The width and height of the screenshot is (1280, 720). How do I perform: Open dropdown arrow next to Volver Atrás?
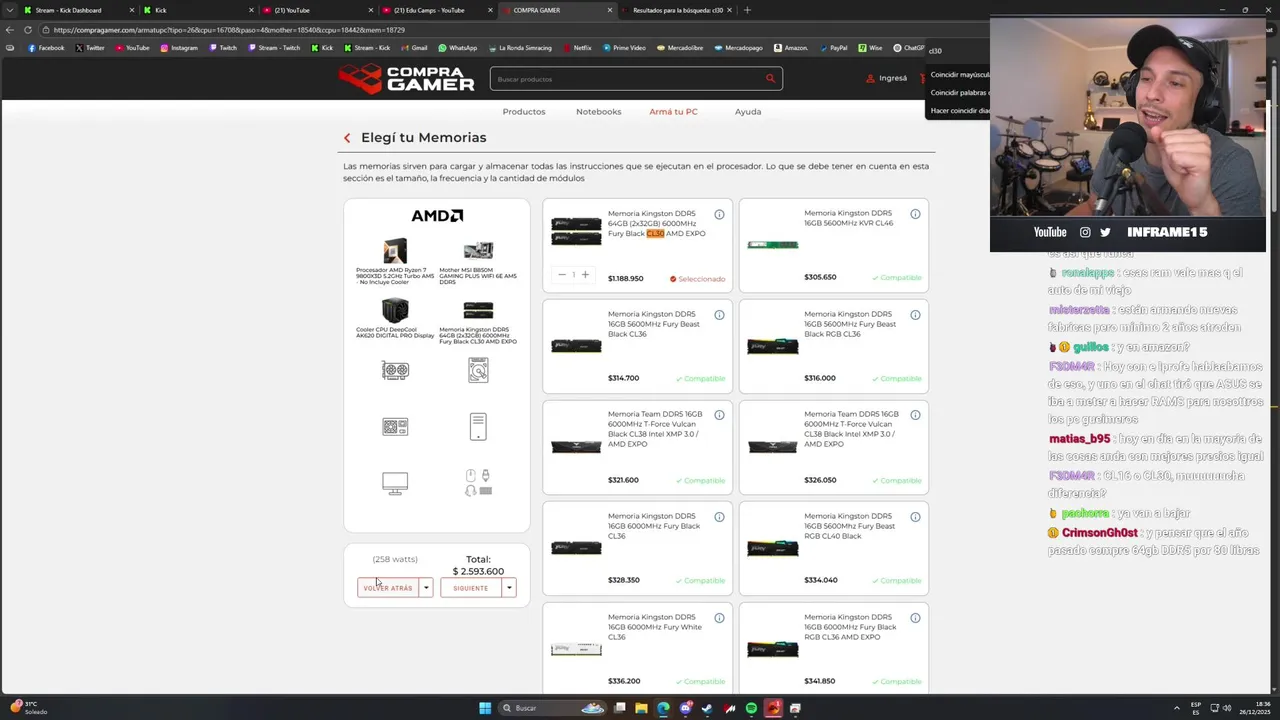point(426,588)
